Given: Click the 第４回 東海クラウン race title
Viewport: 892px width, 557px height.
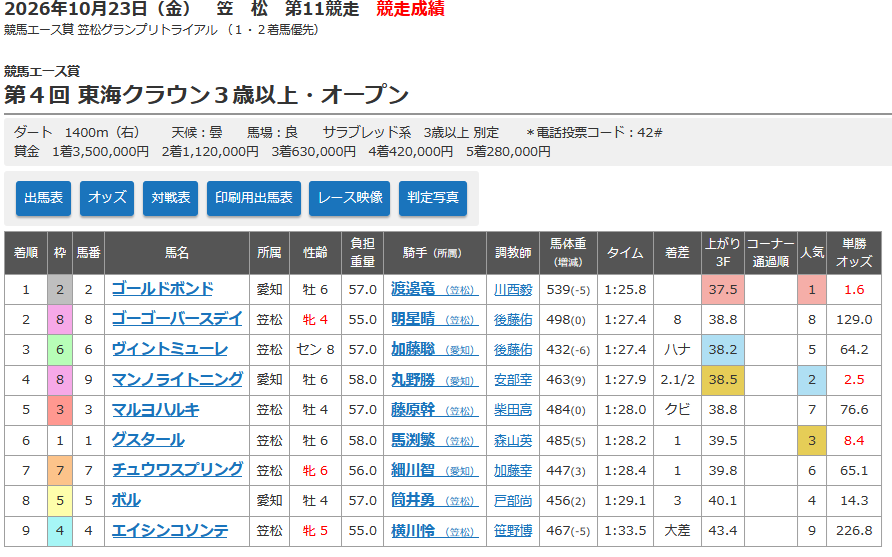Looking at the screenshot, I should (x=207, y=94).
